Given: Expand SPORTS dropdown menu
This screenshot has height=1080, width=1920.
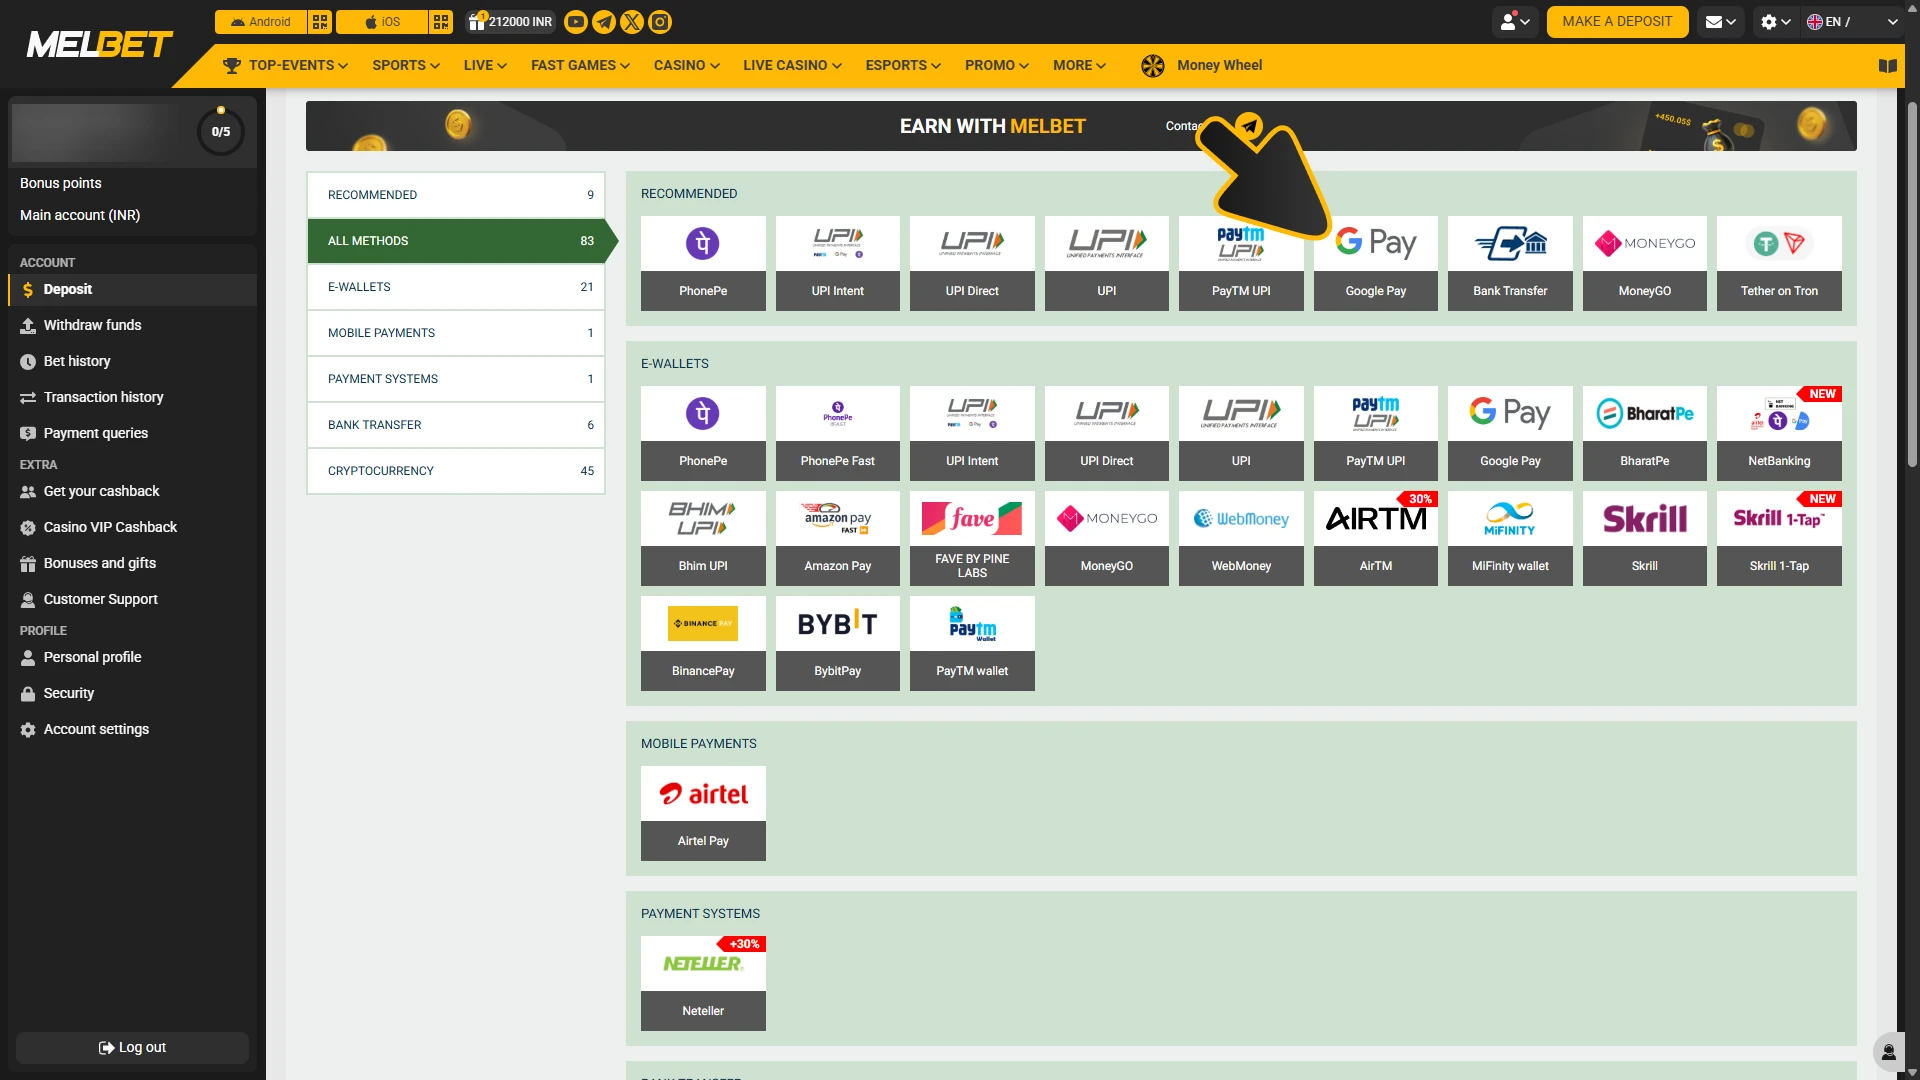Looking at the screenshot, I should point(406,66).
